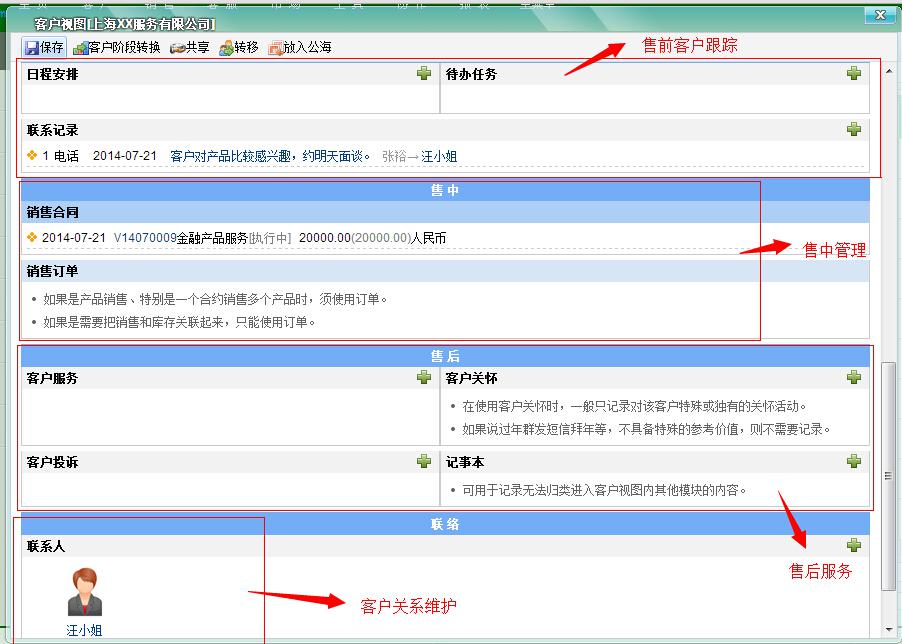Add a new 客户投诉 record
Screen dimensions: 902x644
point(424,461)
